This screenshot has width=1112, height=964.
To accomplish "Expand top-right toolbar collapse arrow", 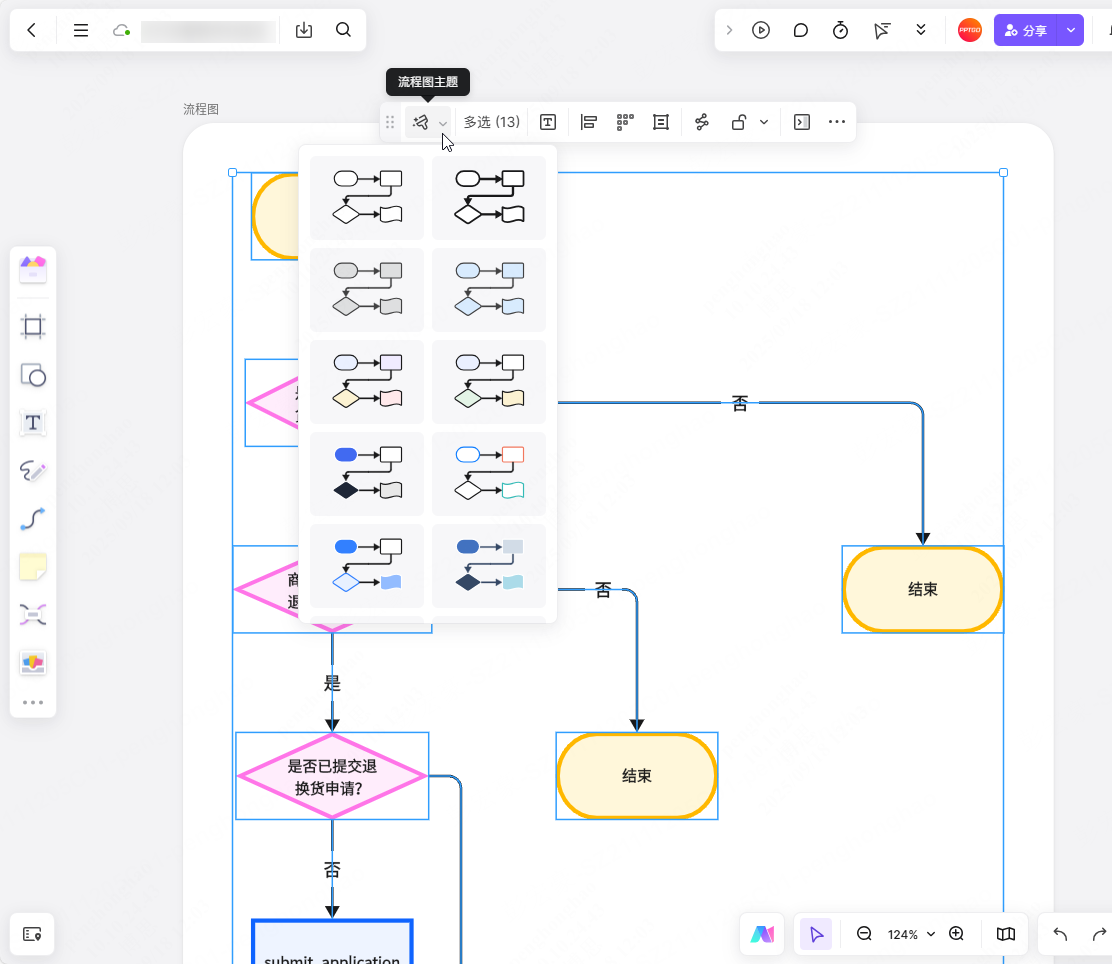I will 729,30.
